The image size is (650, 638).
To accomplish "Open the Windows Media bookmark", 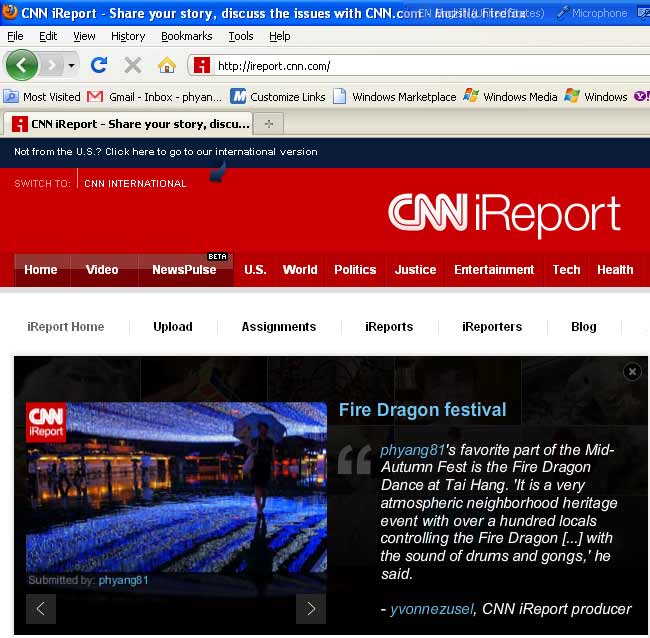I will pos(510,97).
